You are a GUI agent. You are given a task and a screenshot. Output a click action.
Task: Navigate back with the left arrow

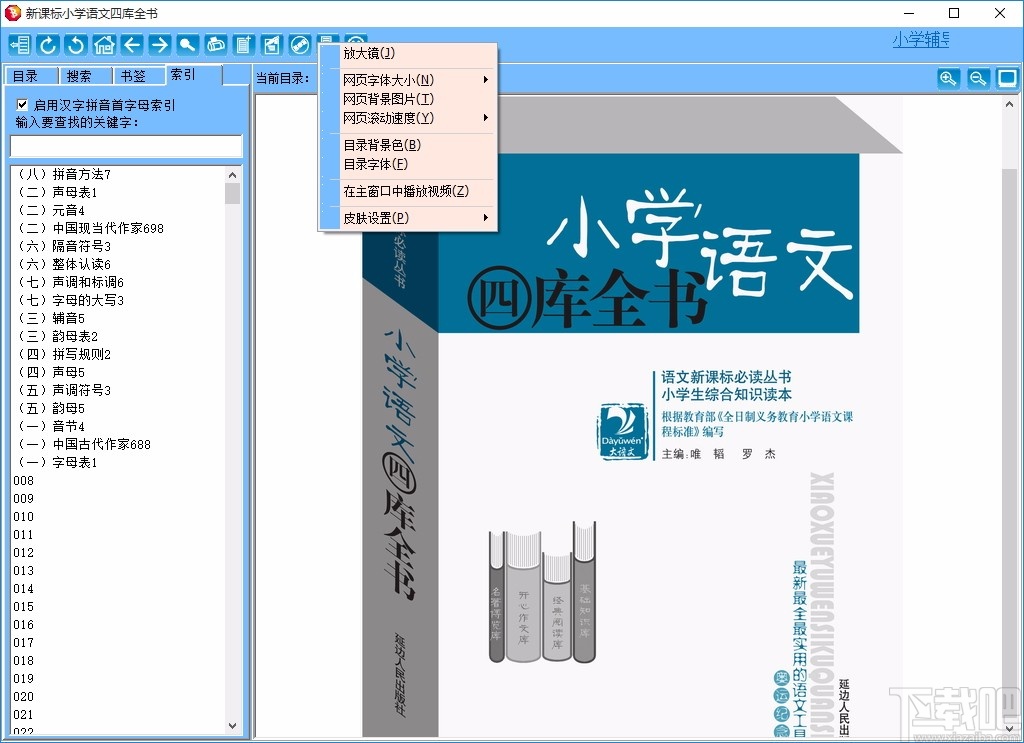click(x=132, y=44)
